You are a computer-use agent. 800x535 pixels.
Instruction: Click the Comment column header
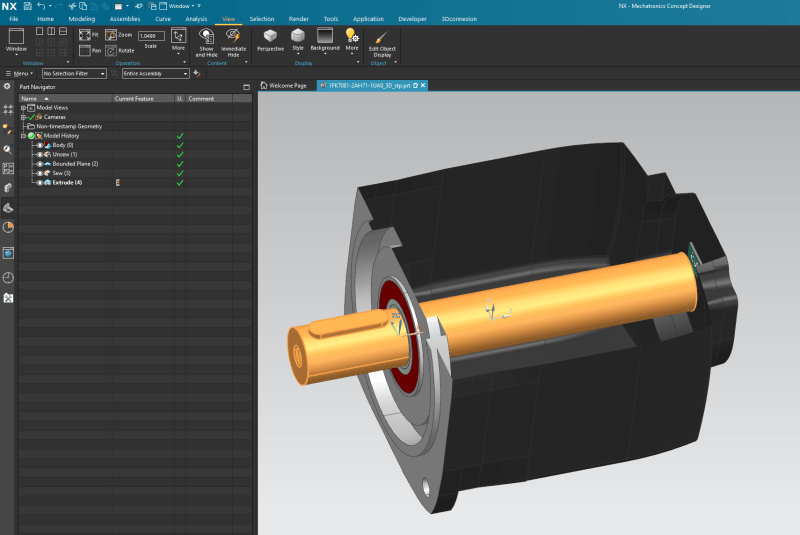click(209, 98)
